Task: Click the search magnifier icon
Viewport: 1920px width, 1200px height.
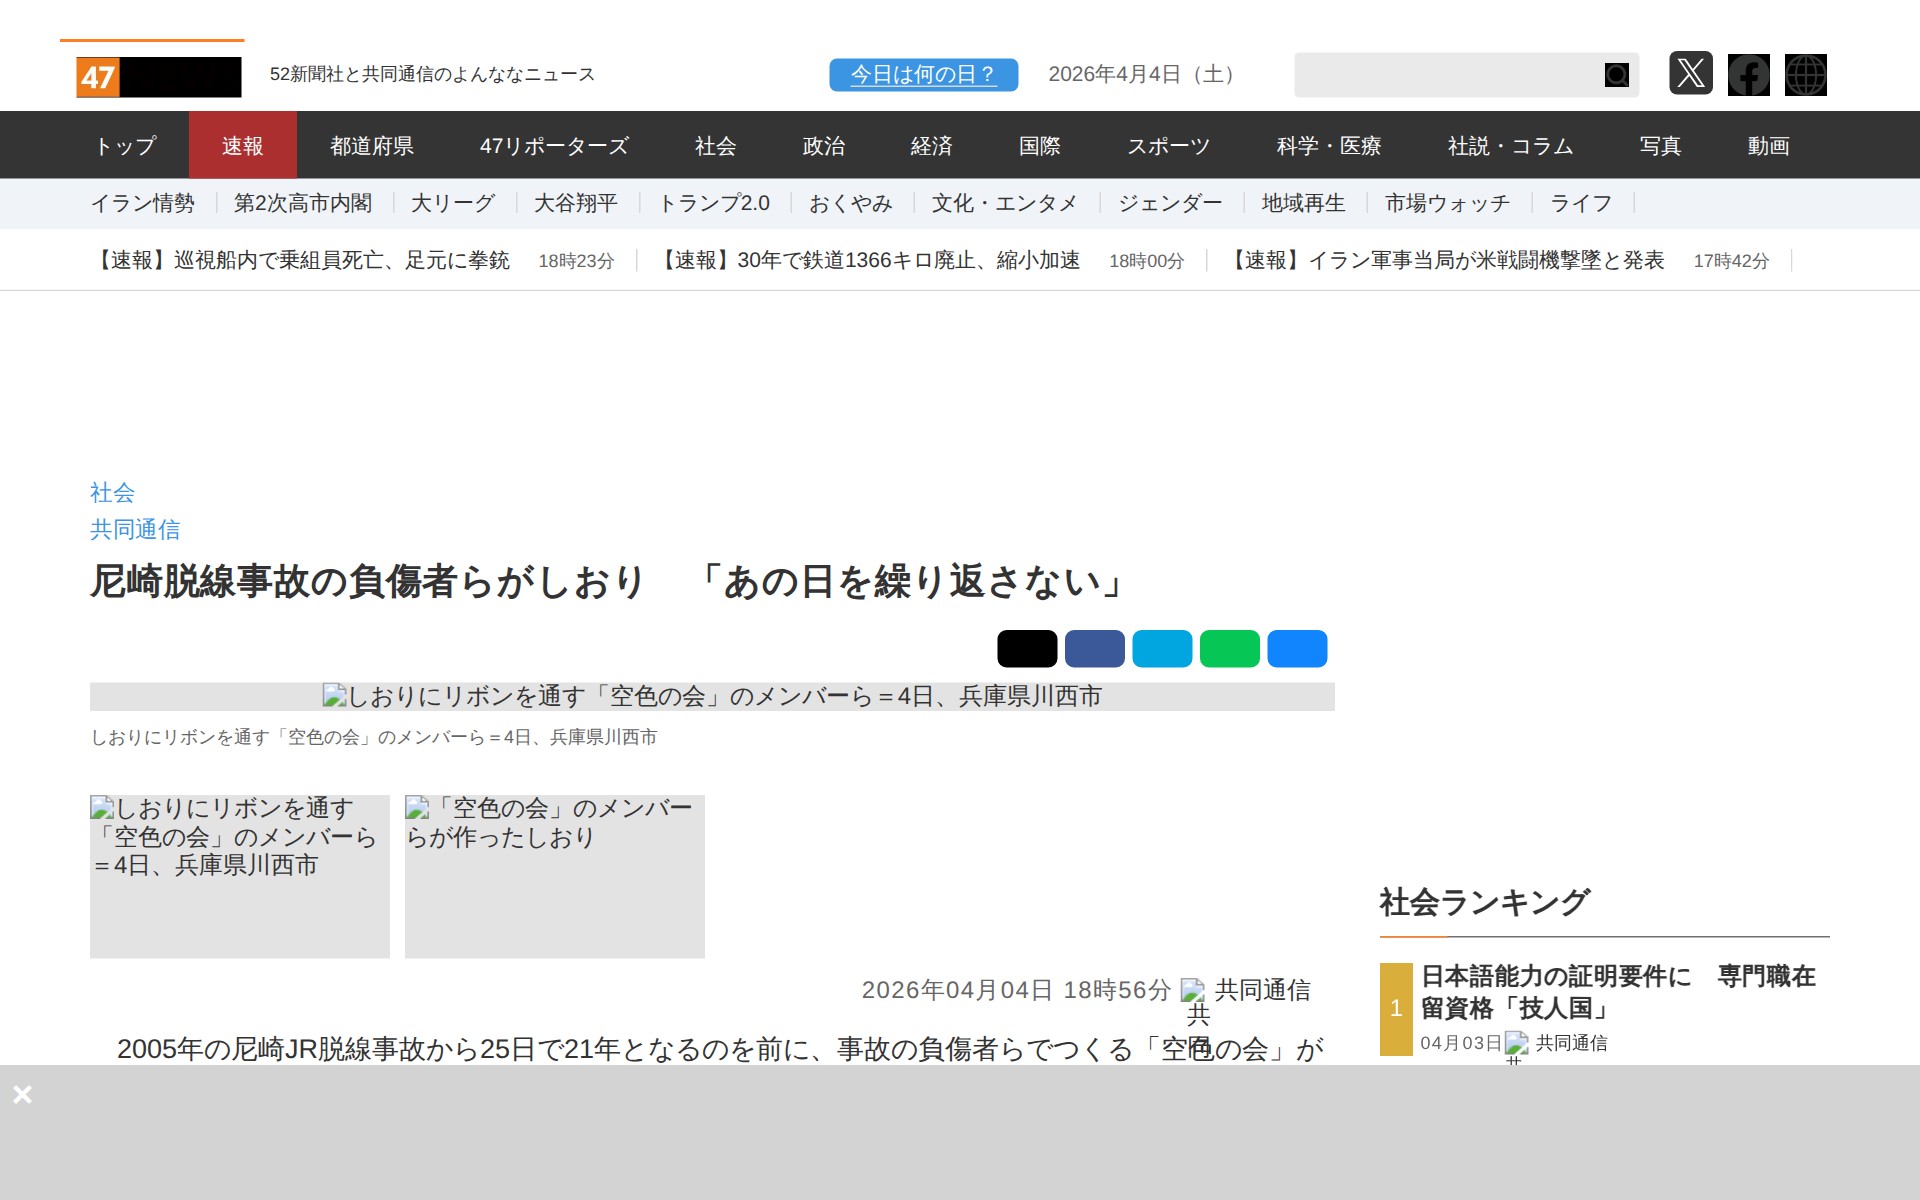Action: pos(1615,74)
